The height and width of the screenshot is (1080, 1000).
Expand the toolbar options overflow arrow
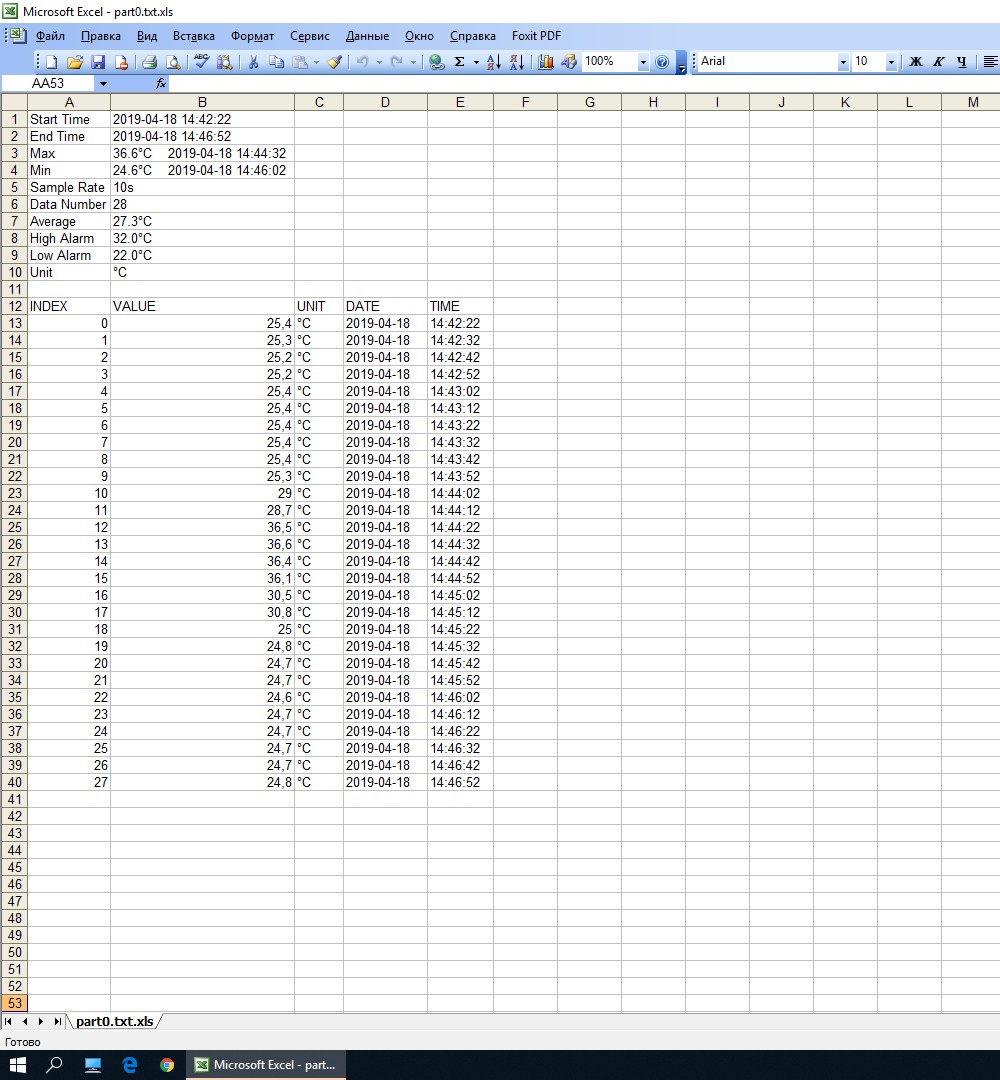coord(682,62)
